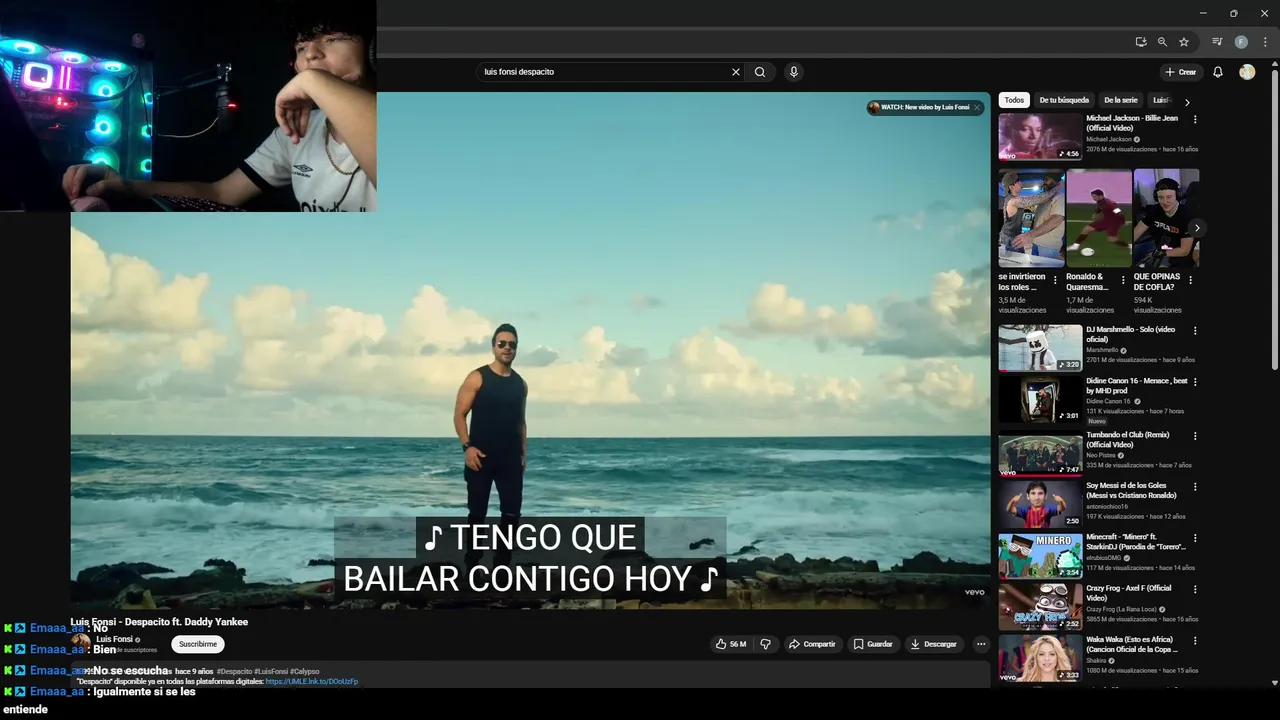Viewport: 1280px width, 720px height.
Task: Open 'se invirtieron los roles' short thumbnail
Action: point(1031,218)
